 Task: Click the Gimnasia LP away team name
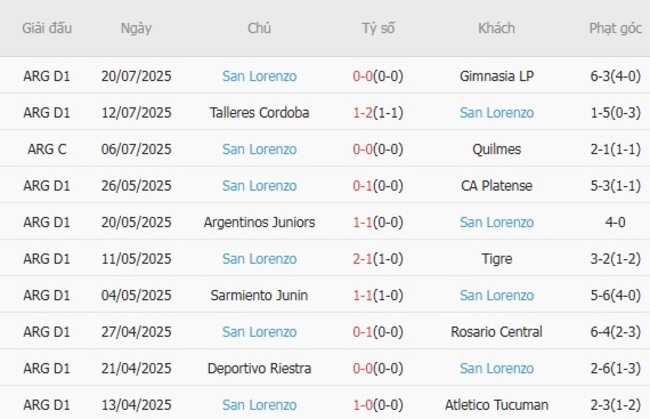[x=496, y=76]
